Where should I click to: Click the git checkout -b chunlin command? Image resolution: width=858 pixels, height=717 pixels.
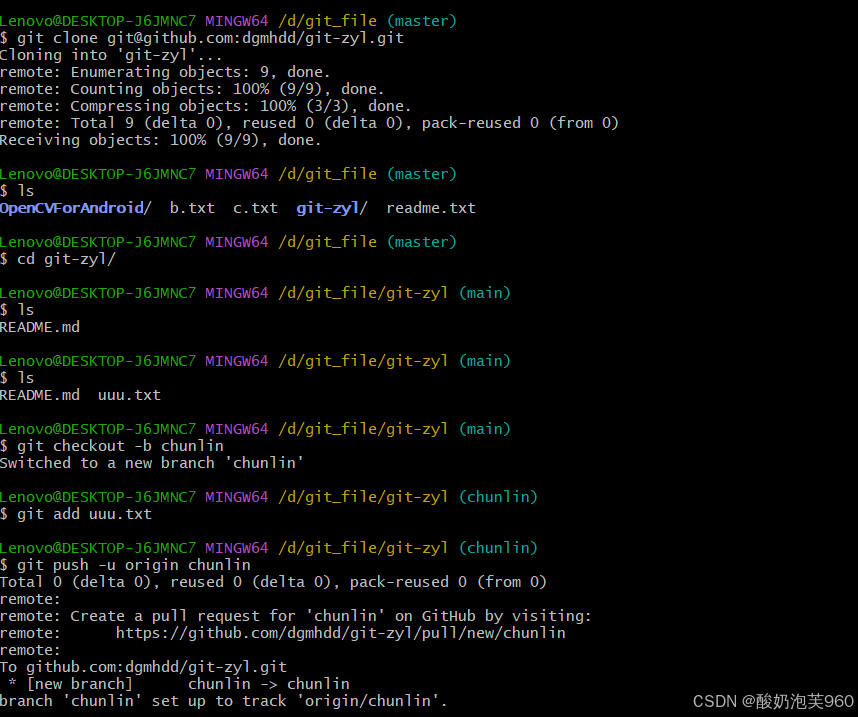(120, 445)
